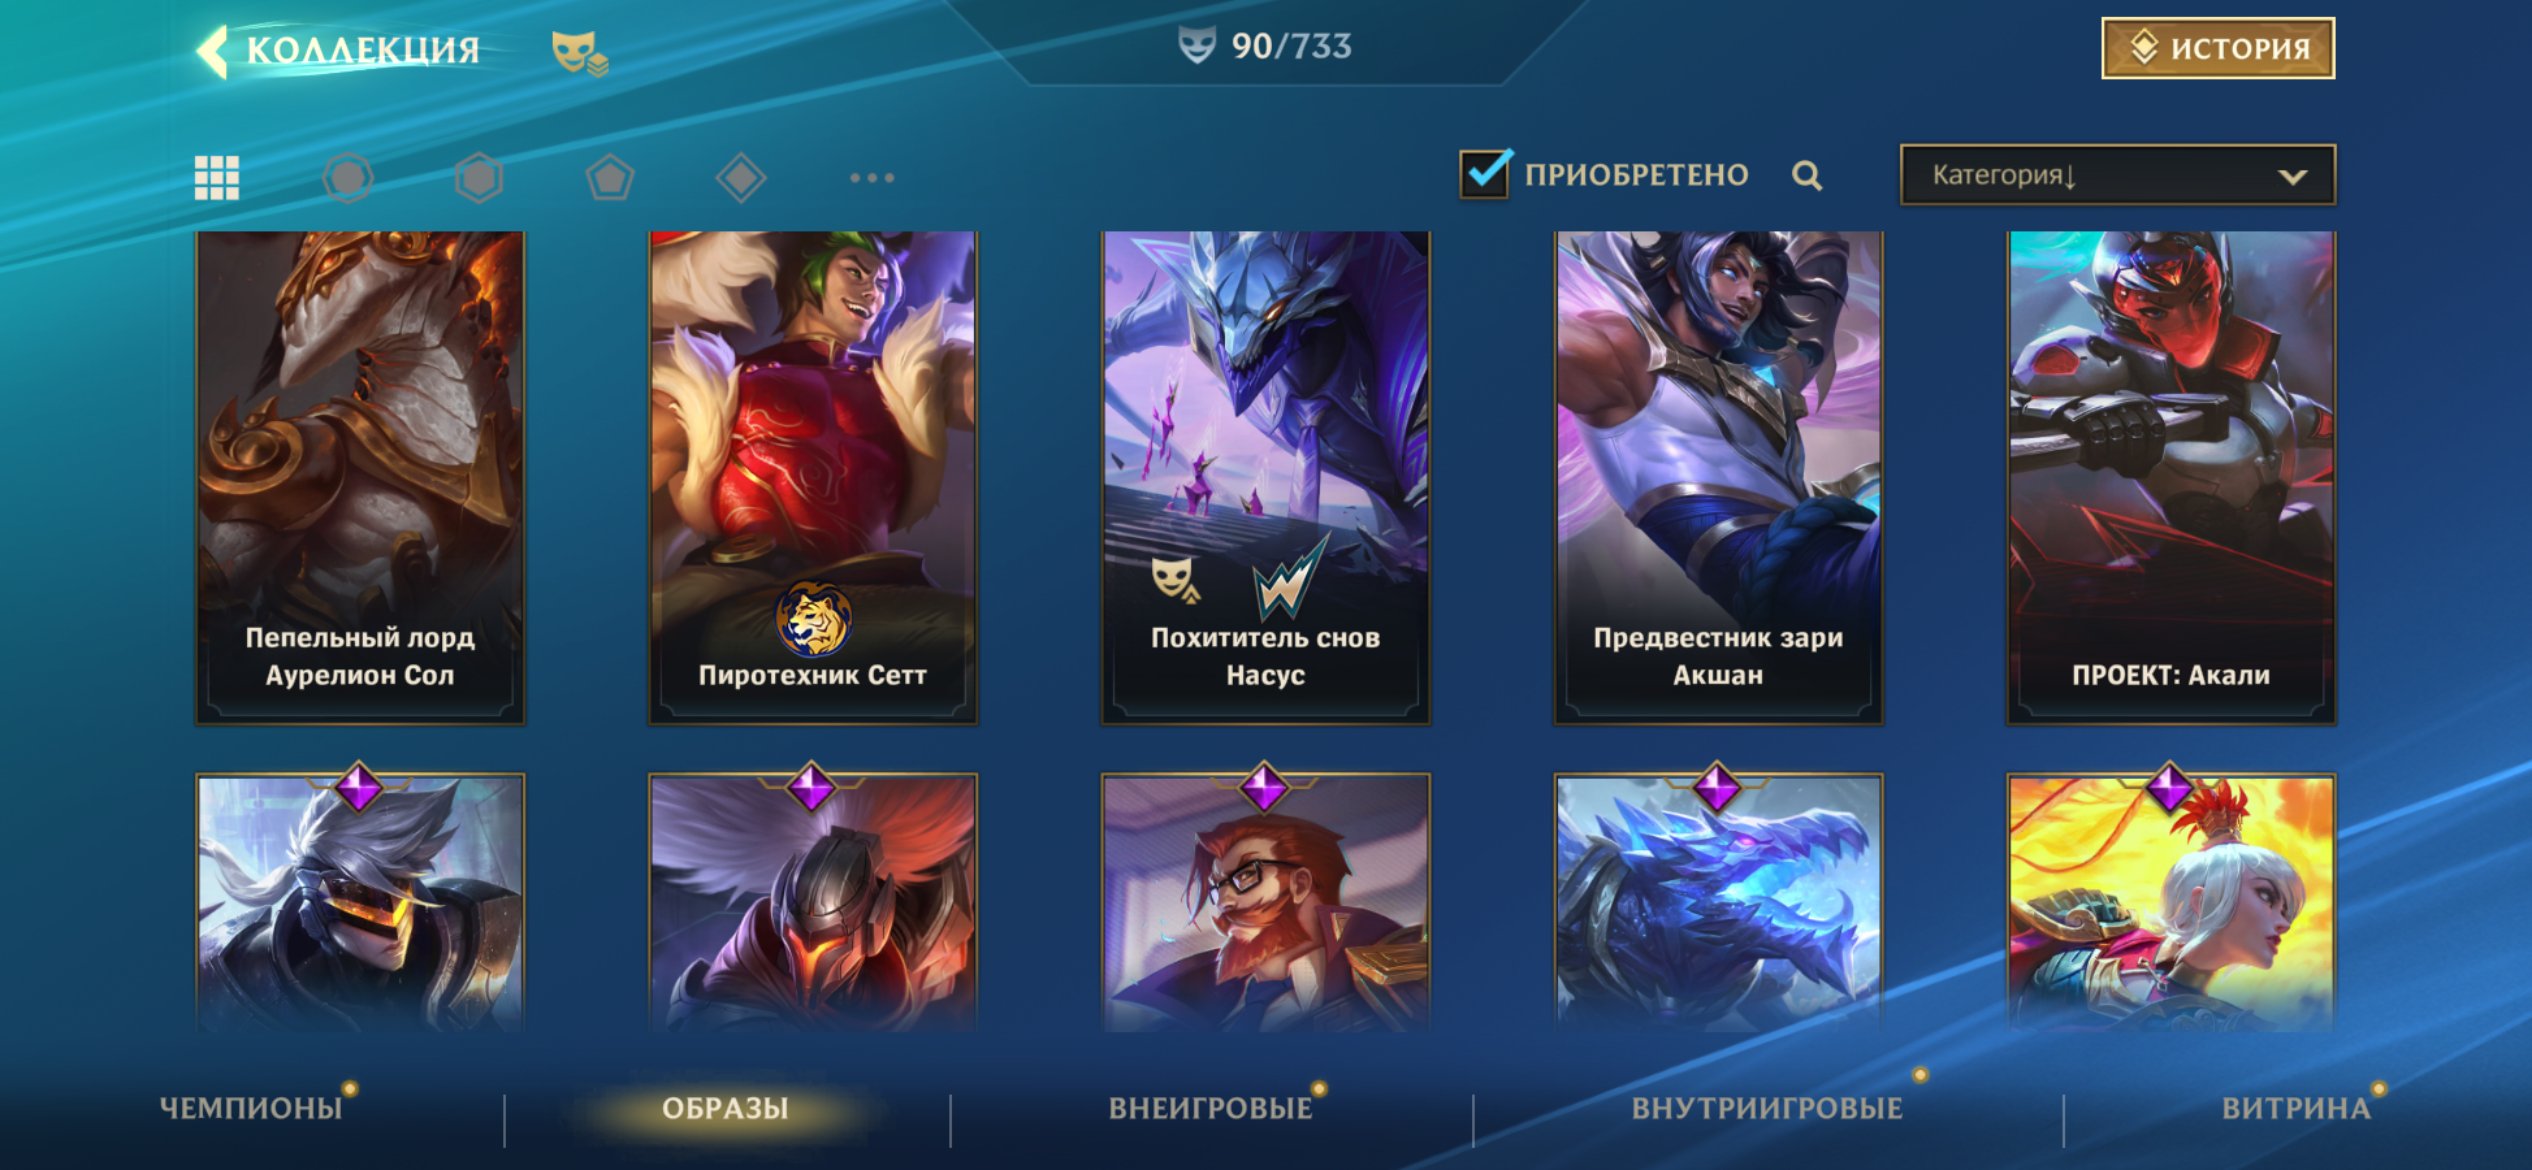Open the История button
The width and height of the screenshot is (2532, 1170).
2218,48
